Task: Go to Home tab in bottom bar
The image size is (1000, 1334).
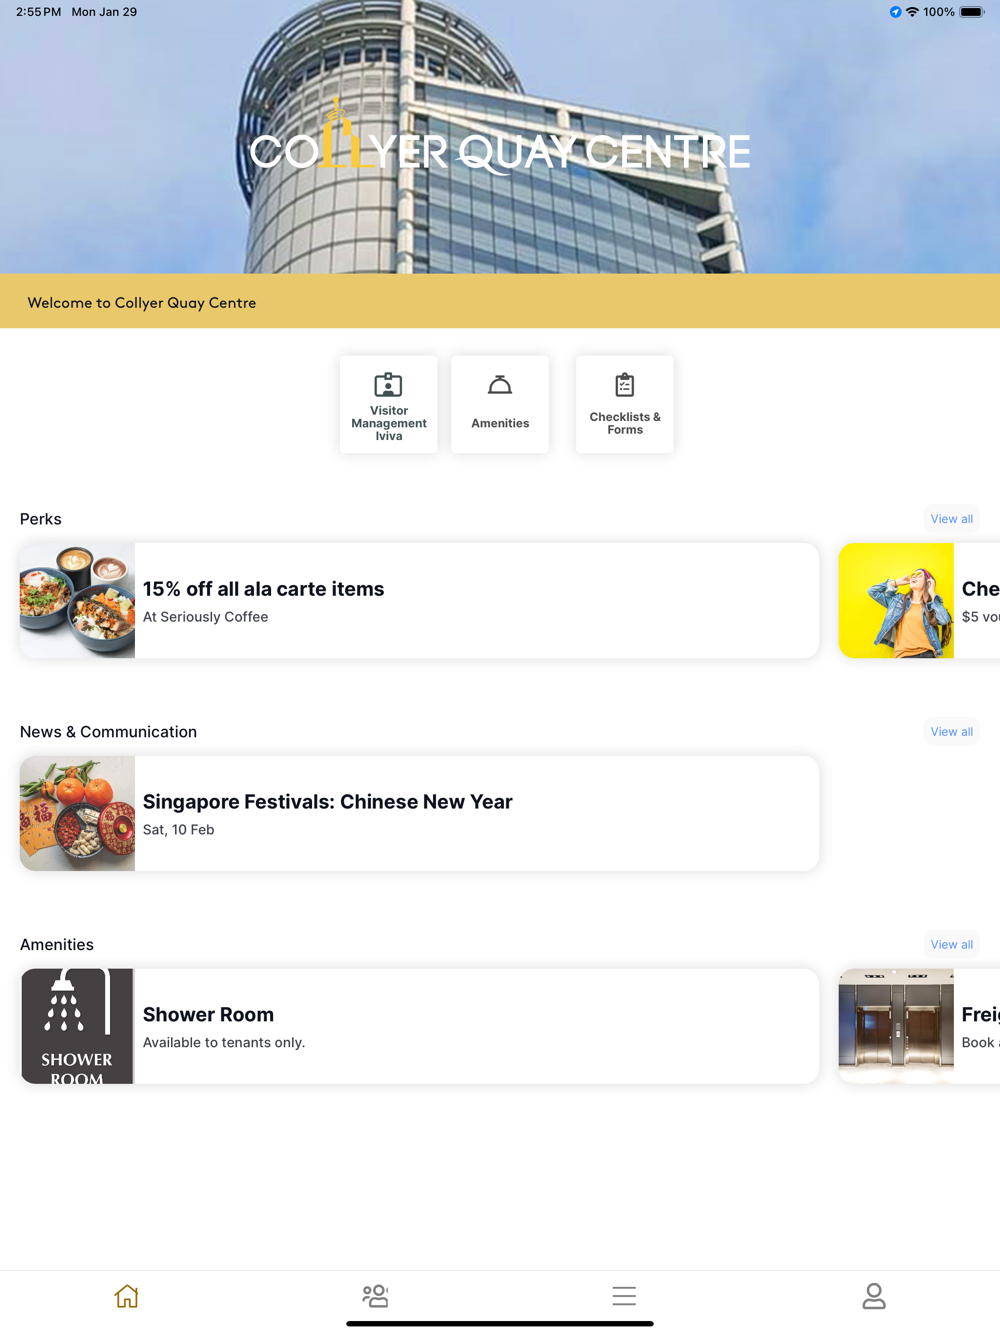Action: [x=126, y=1296]
